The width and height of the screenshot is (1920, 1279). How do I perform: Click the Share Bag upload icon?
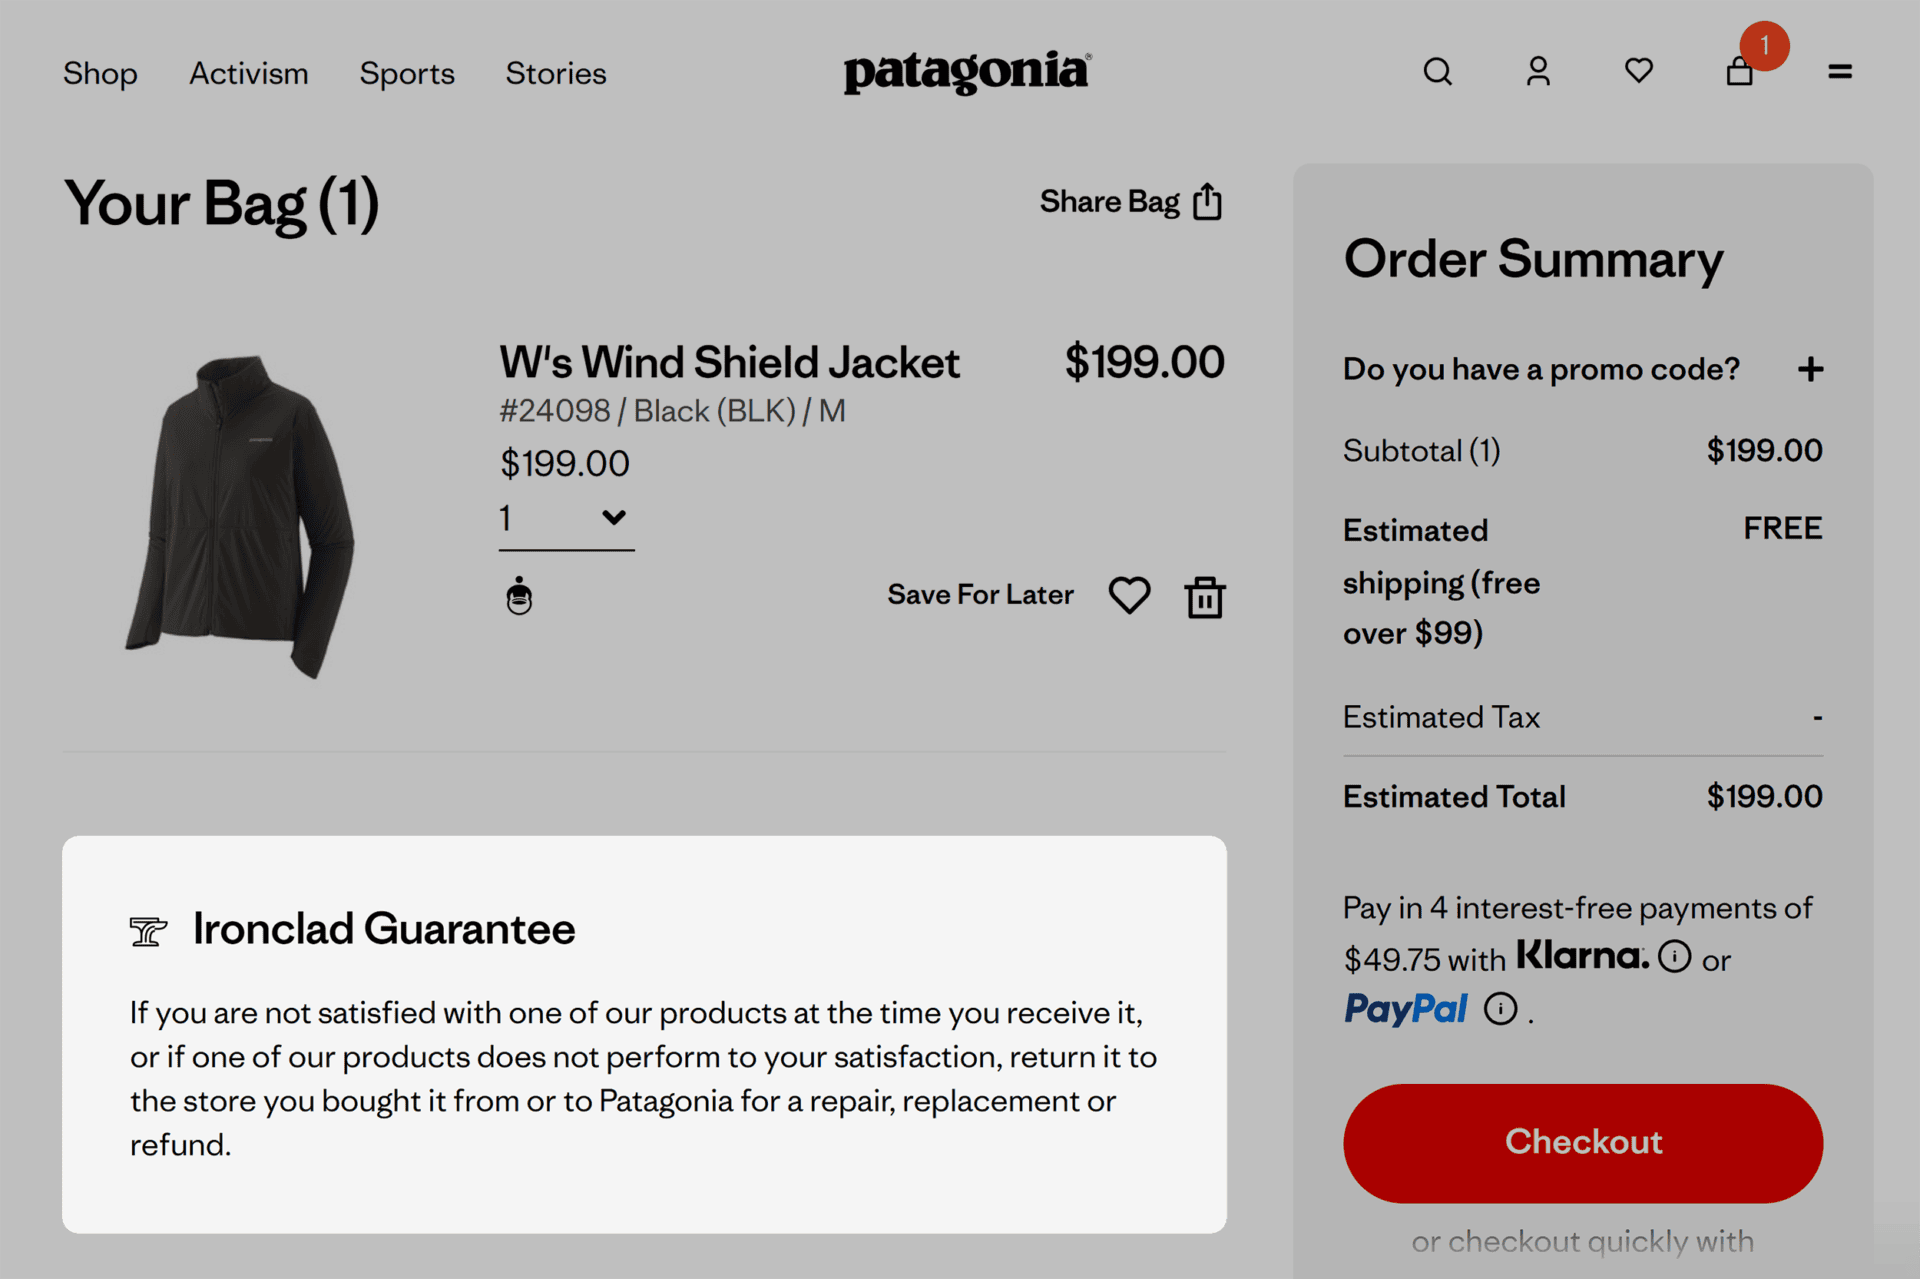(x=1208, y=202)
